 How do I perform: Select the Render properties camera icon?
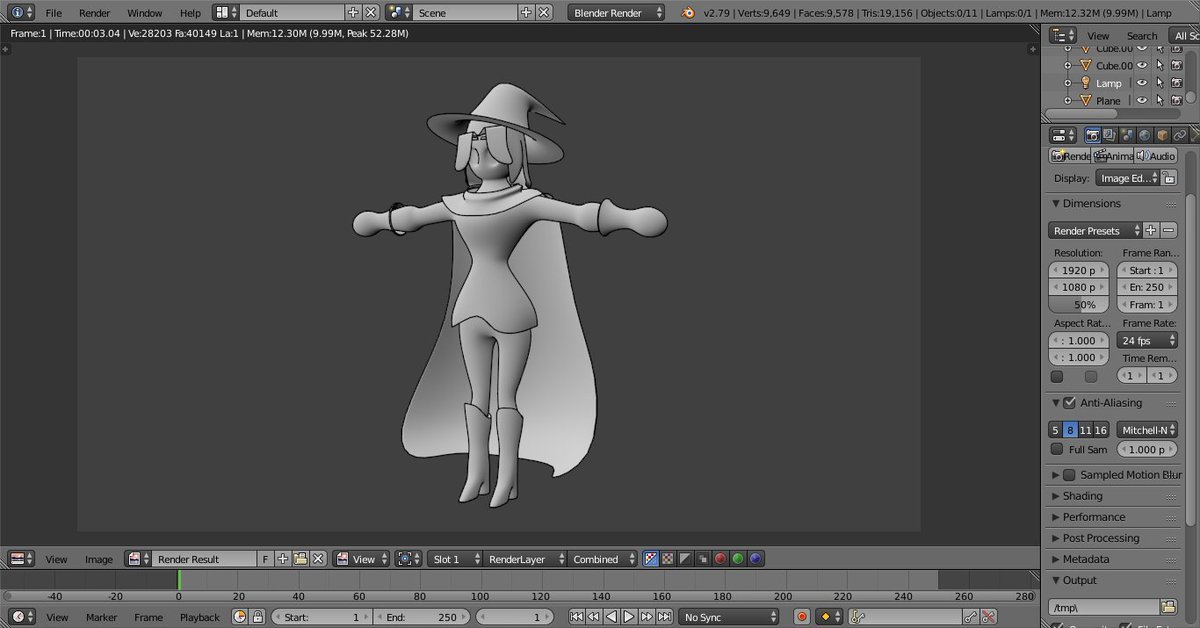pos(1092,136)
